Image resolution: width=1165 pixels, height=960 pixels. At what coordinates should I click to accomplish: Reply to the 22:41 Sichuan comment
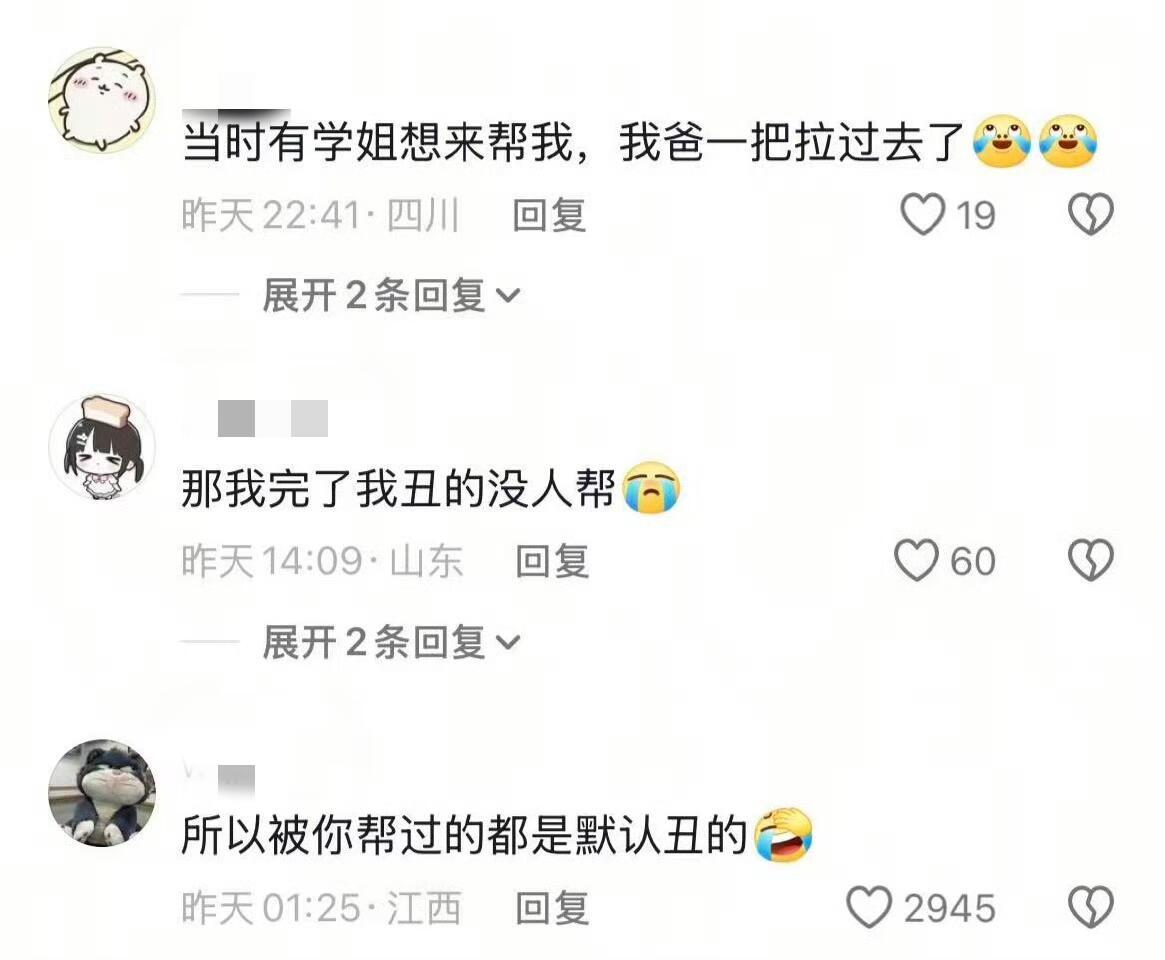tap(549, 215)
